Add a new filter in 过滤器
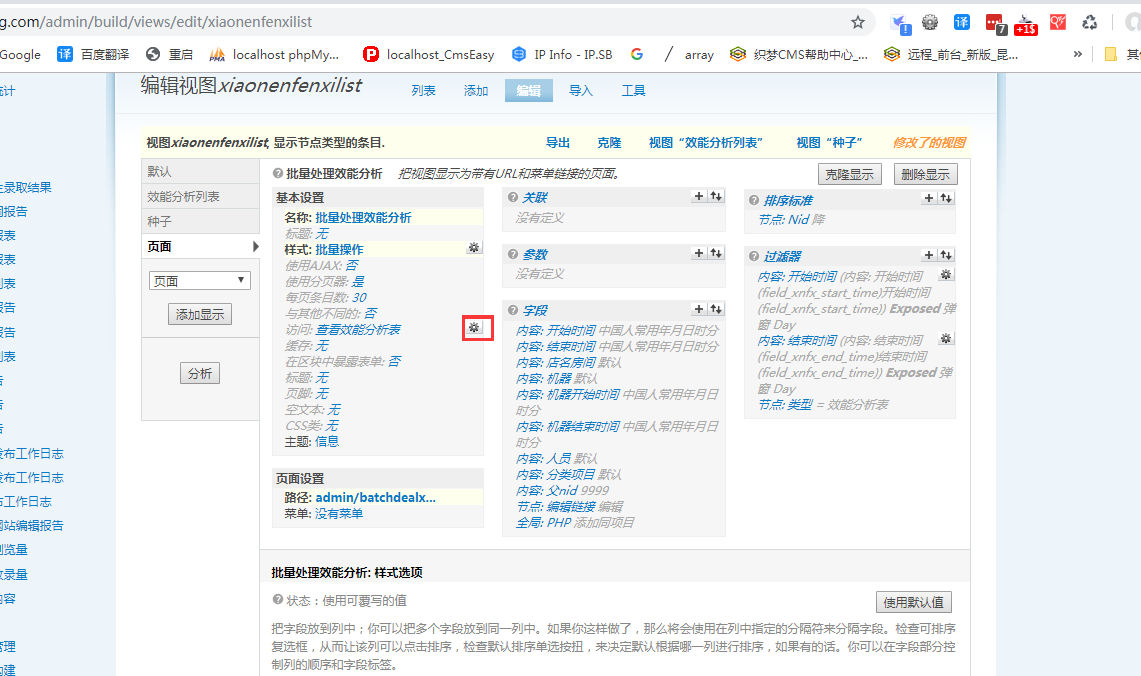This screenshot has width=1141, height=676. click(929, 256)
